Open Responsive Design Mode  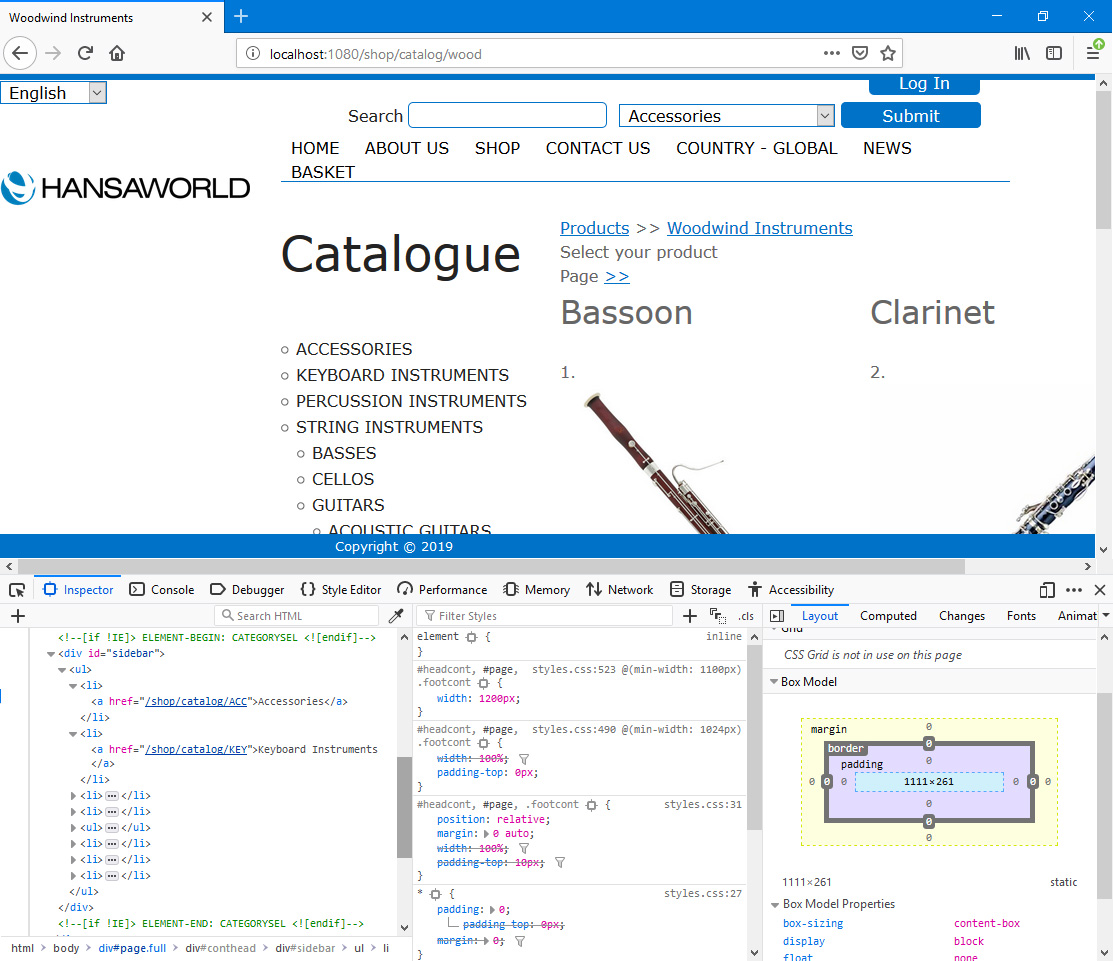(x=1047, y=590)
